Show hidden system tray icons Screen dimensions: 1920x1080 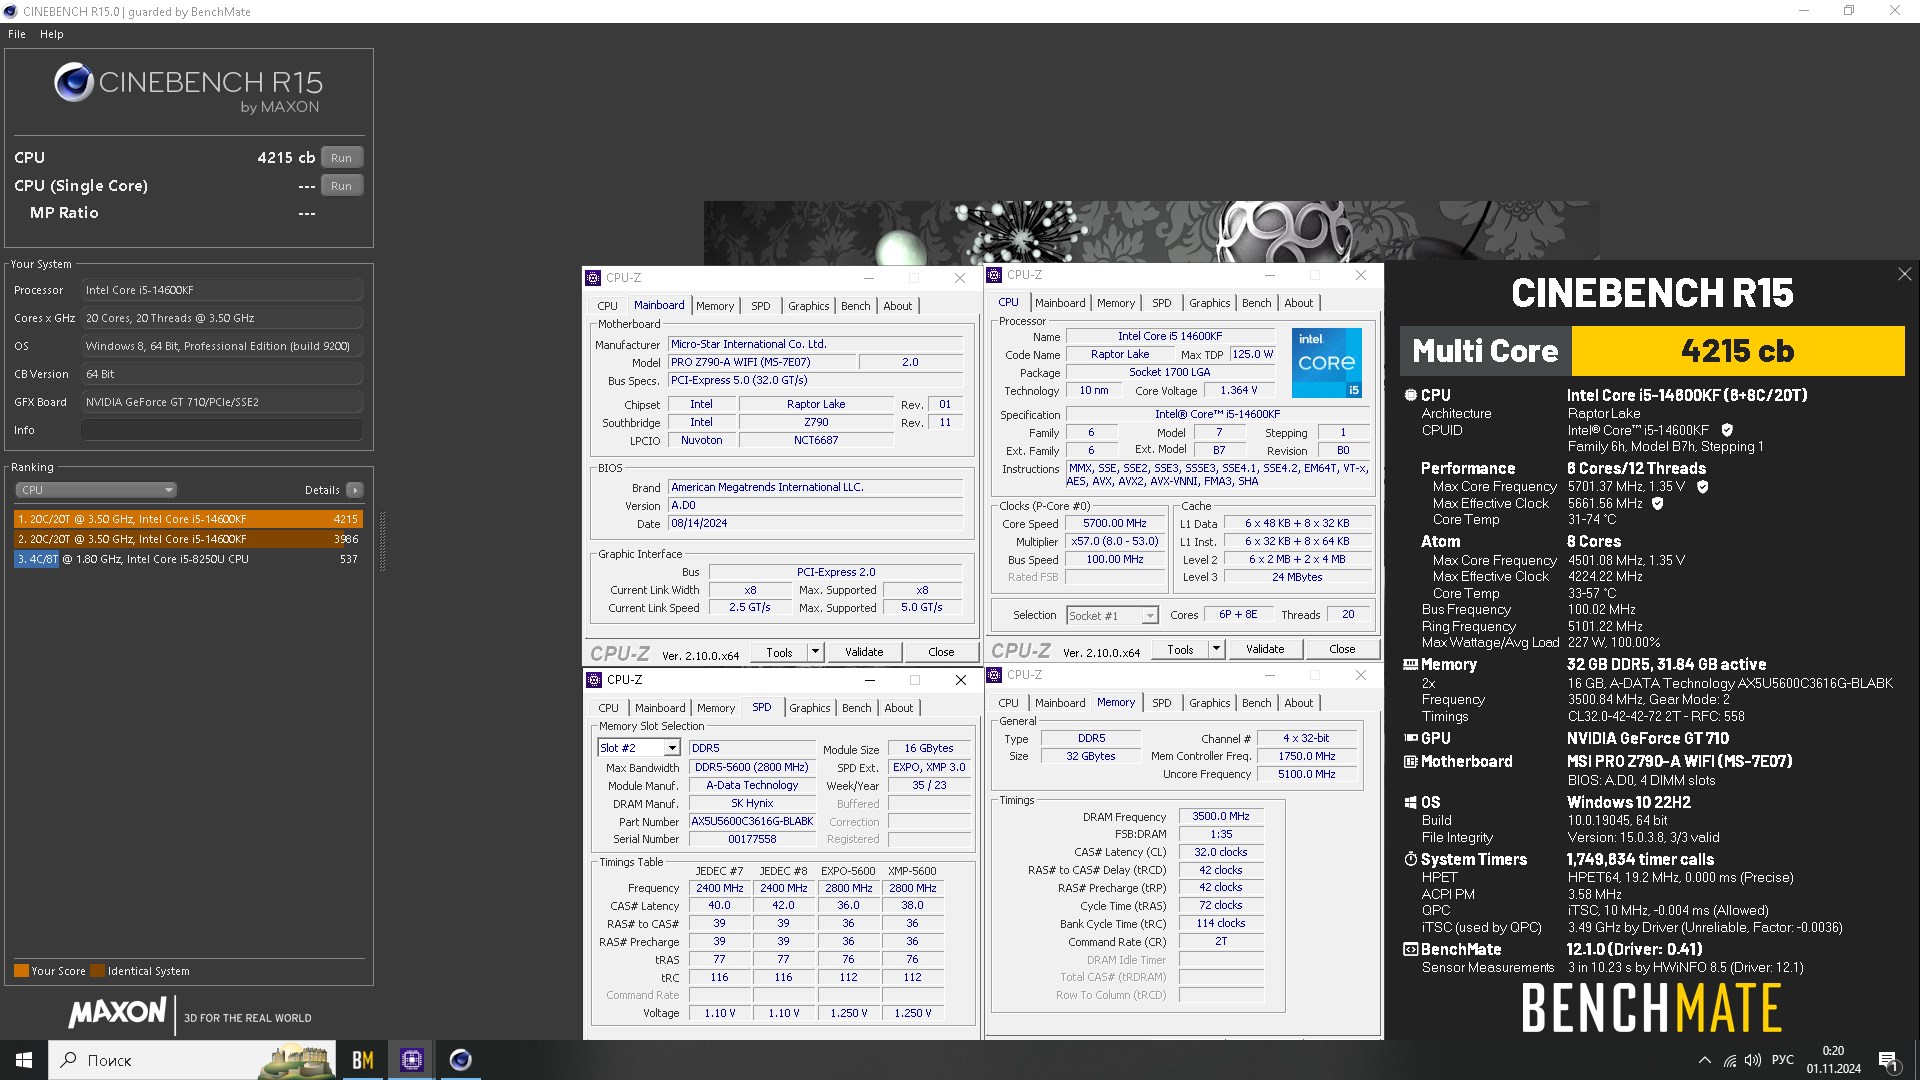[1704, 1060]
